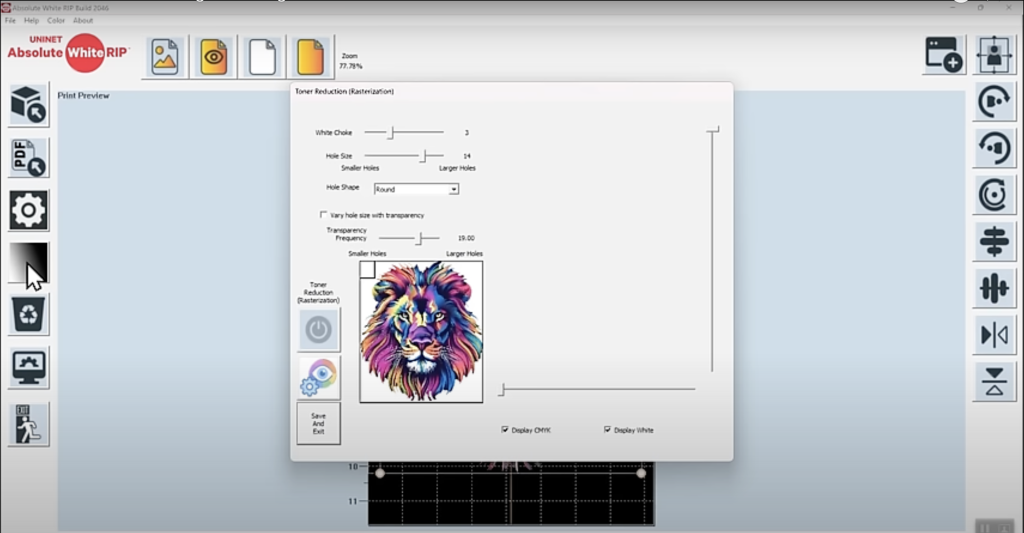The image size is (1024, 533).
Task: Click the Hole Size slider handle
Action: pyautogui.click(x=424, y=156)
